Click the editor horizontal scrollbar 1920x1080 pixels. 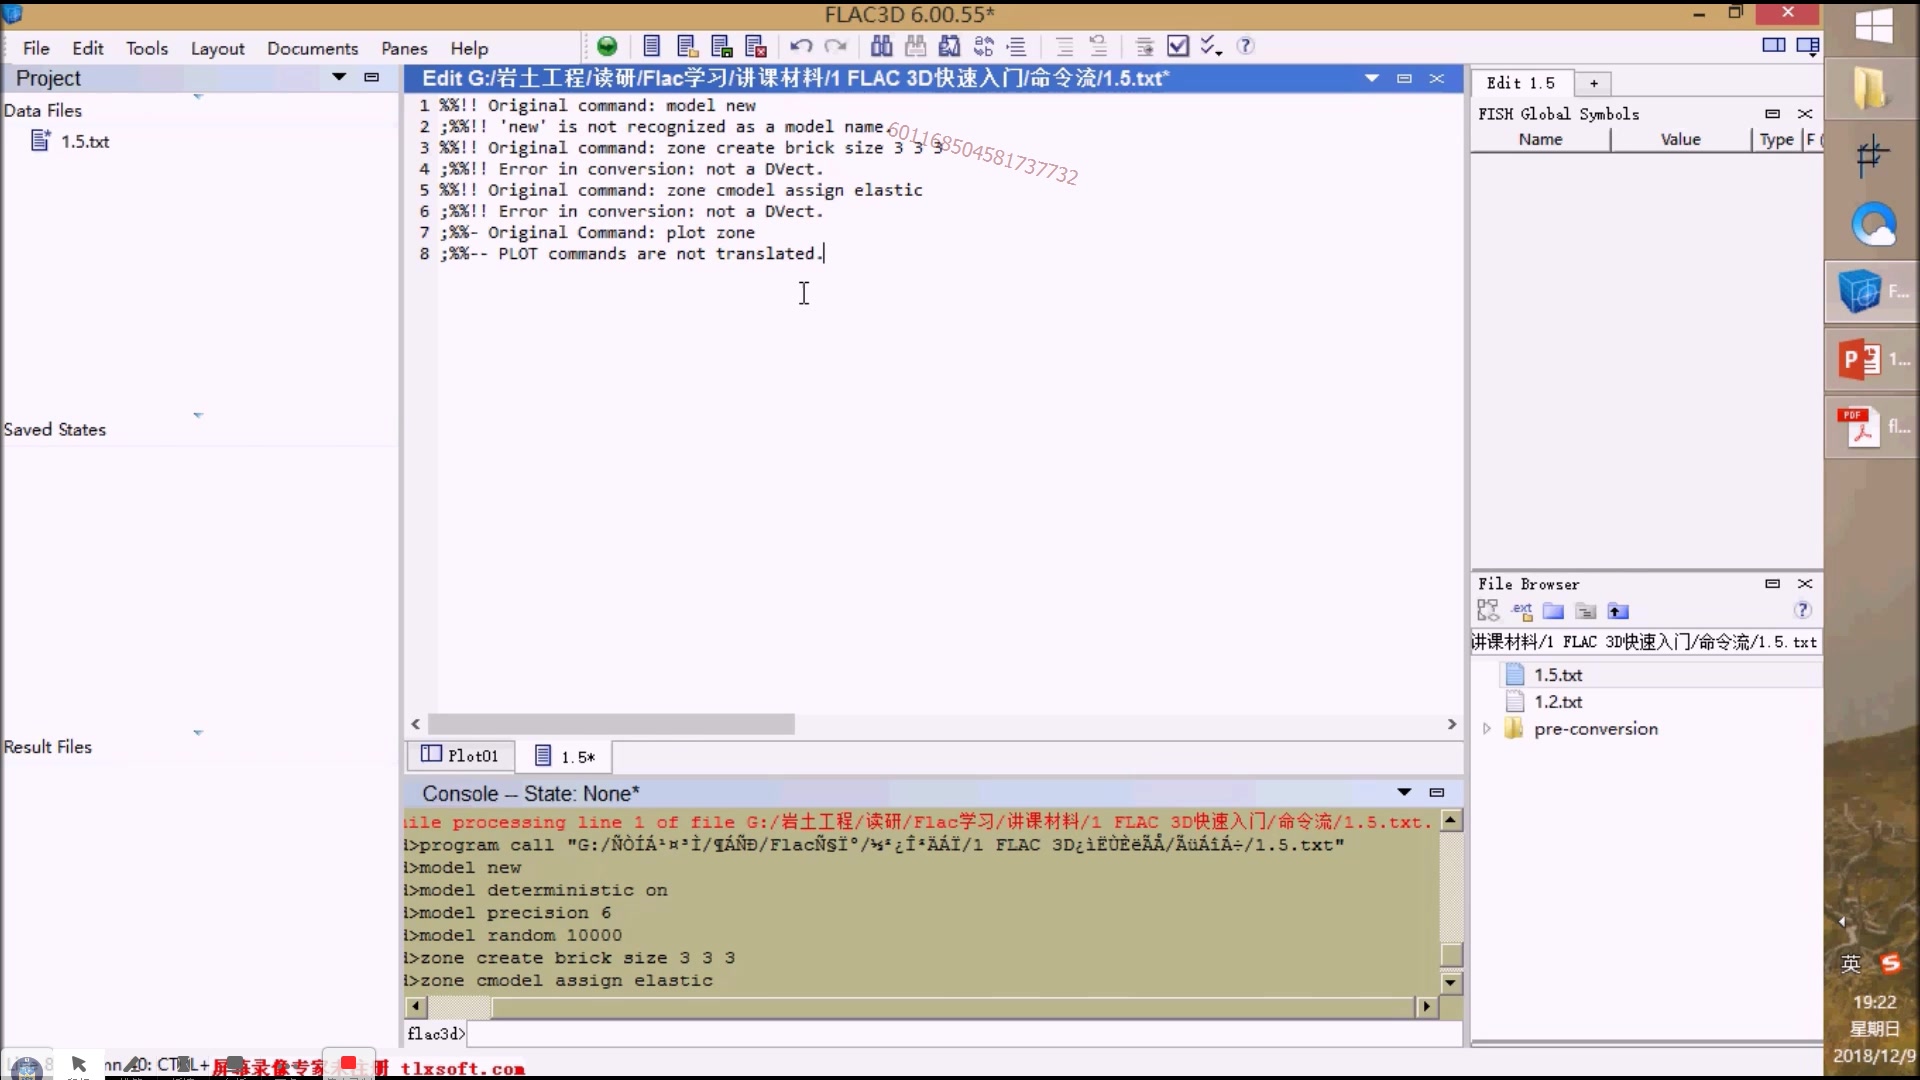point(611,724)
